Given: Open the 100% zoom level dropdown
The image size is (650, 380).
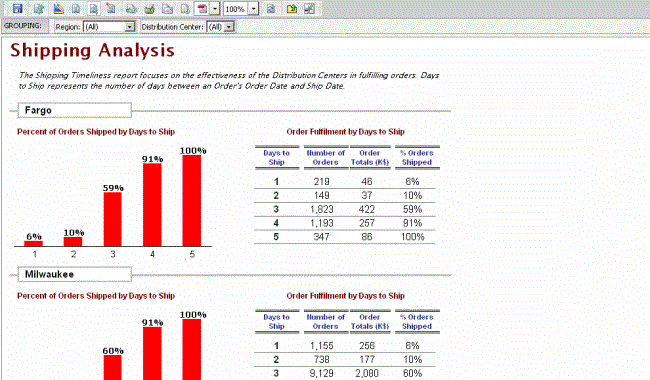Looking at the screenshot, I should (x=254, y=9).
